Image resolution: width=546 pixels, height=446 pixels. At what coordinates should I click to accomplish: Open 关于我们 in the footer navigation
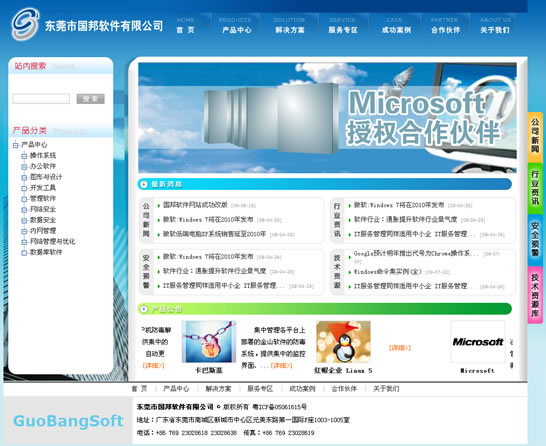click(386, 389)
